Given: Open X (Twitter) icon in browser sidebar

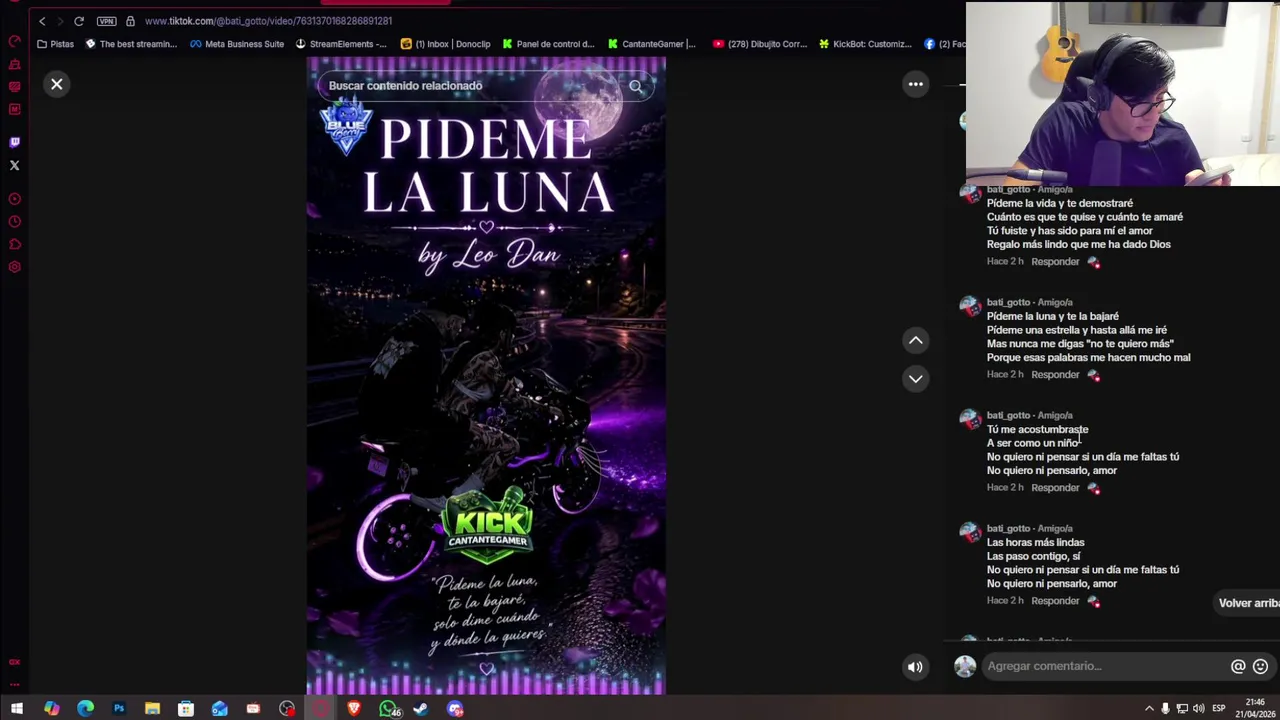Looking at the screenshot, I should click(14, 166).
